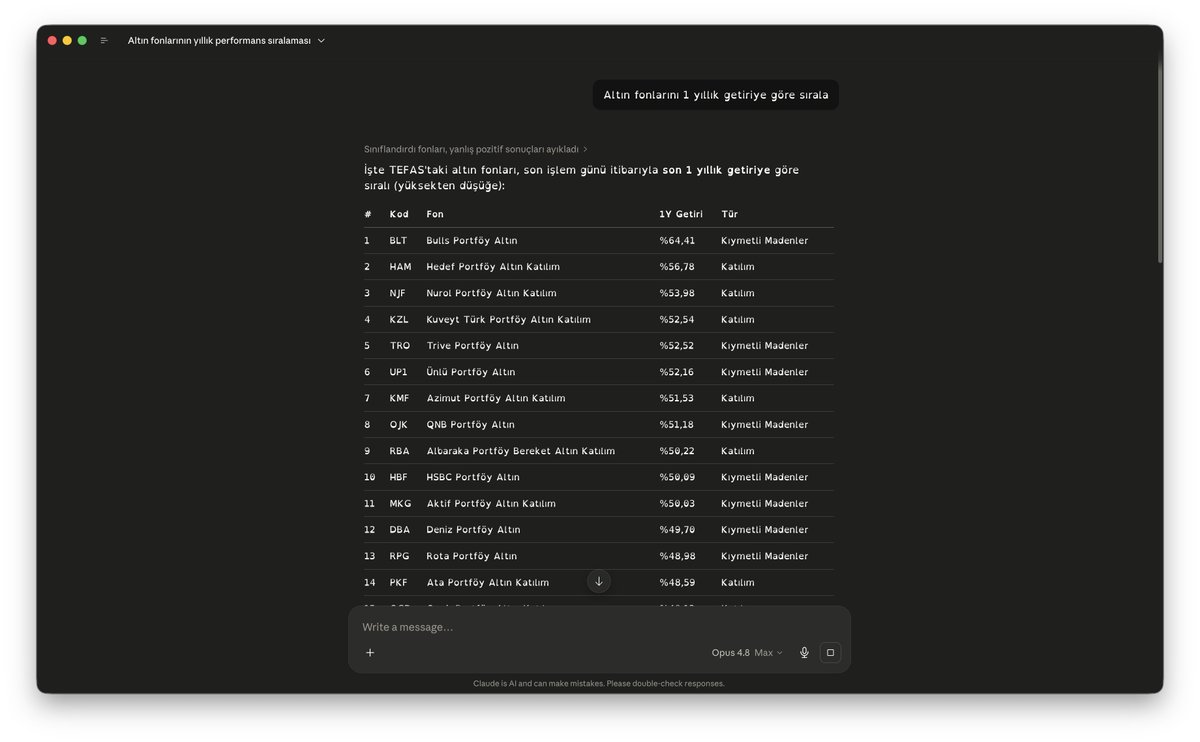Select the fund code 'DBA'
The image size is (1200, 742).
[x=400, y=530]
